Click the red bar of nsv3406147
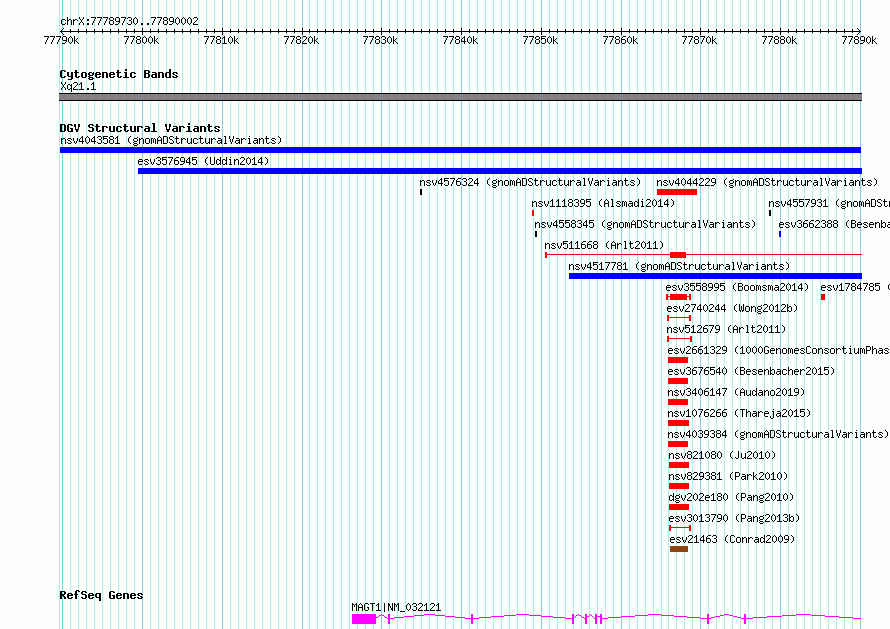 tap(678, 402)
